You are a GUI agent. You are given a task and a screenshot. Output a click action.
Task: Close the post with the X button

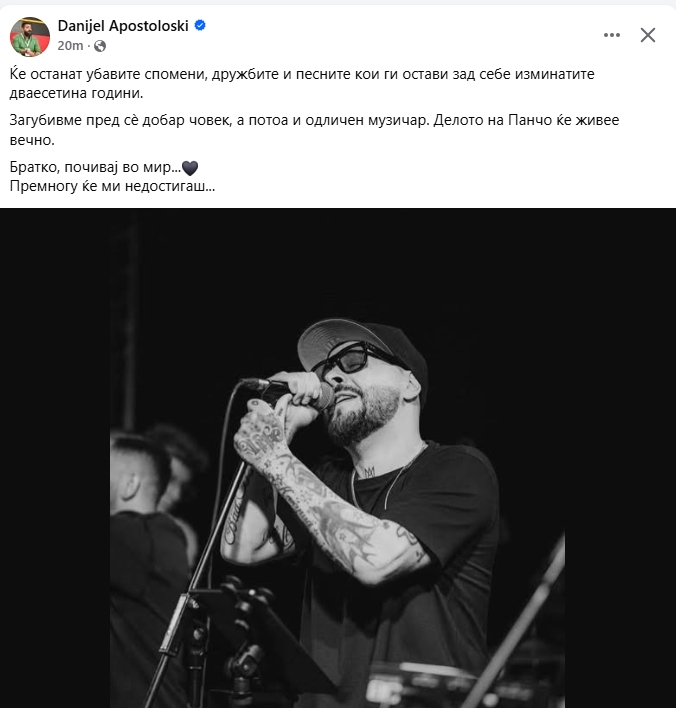(648, 35)
